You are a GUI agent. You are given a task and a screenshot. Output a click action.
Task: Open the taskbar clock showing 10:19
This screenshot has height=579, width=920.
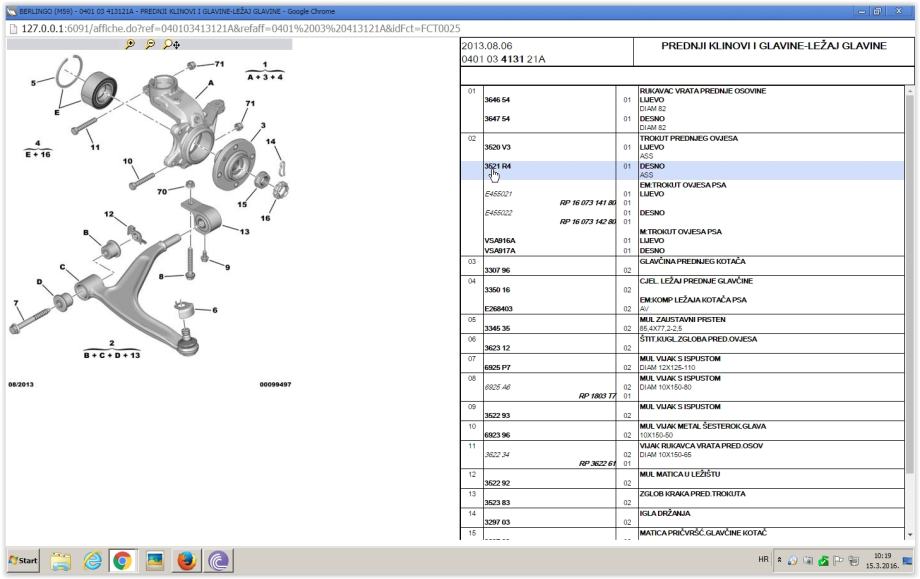click(882, 560)
